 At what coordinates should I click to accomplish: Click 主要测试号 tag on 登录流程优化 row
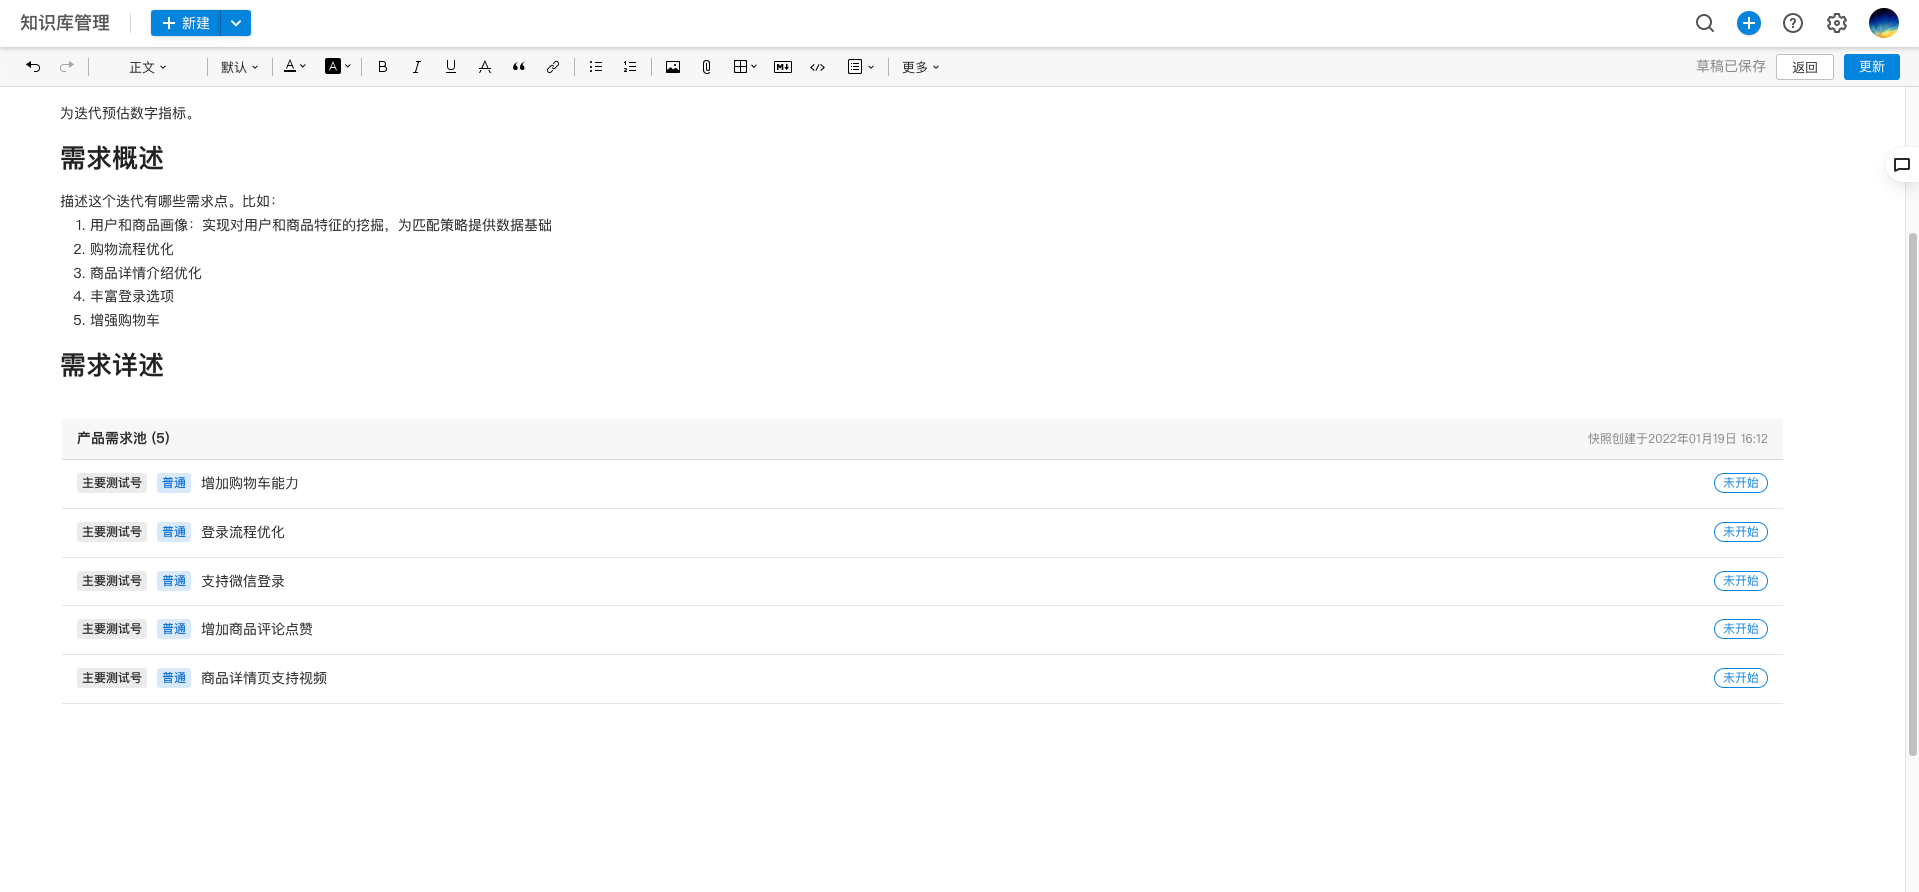tap(112, 532)
